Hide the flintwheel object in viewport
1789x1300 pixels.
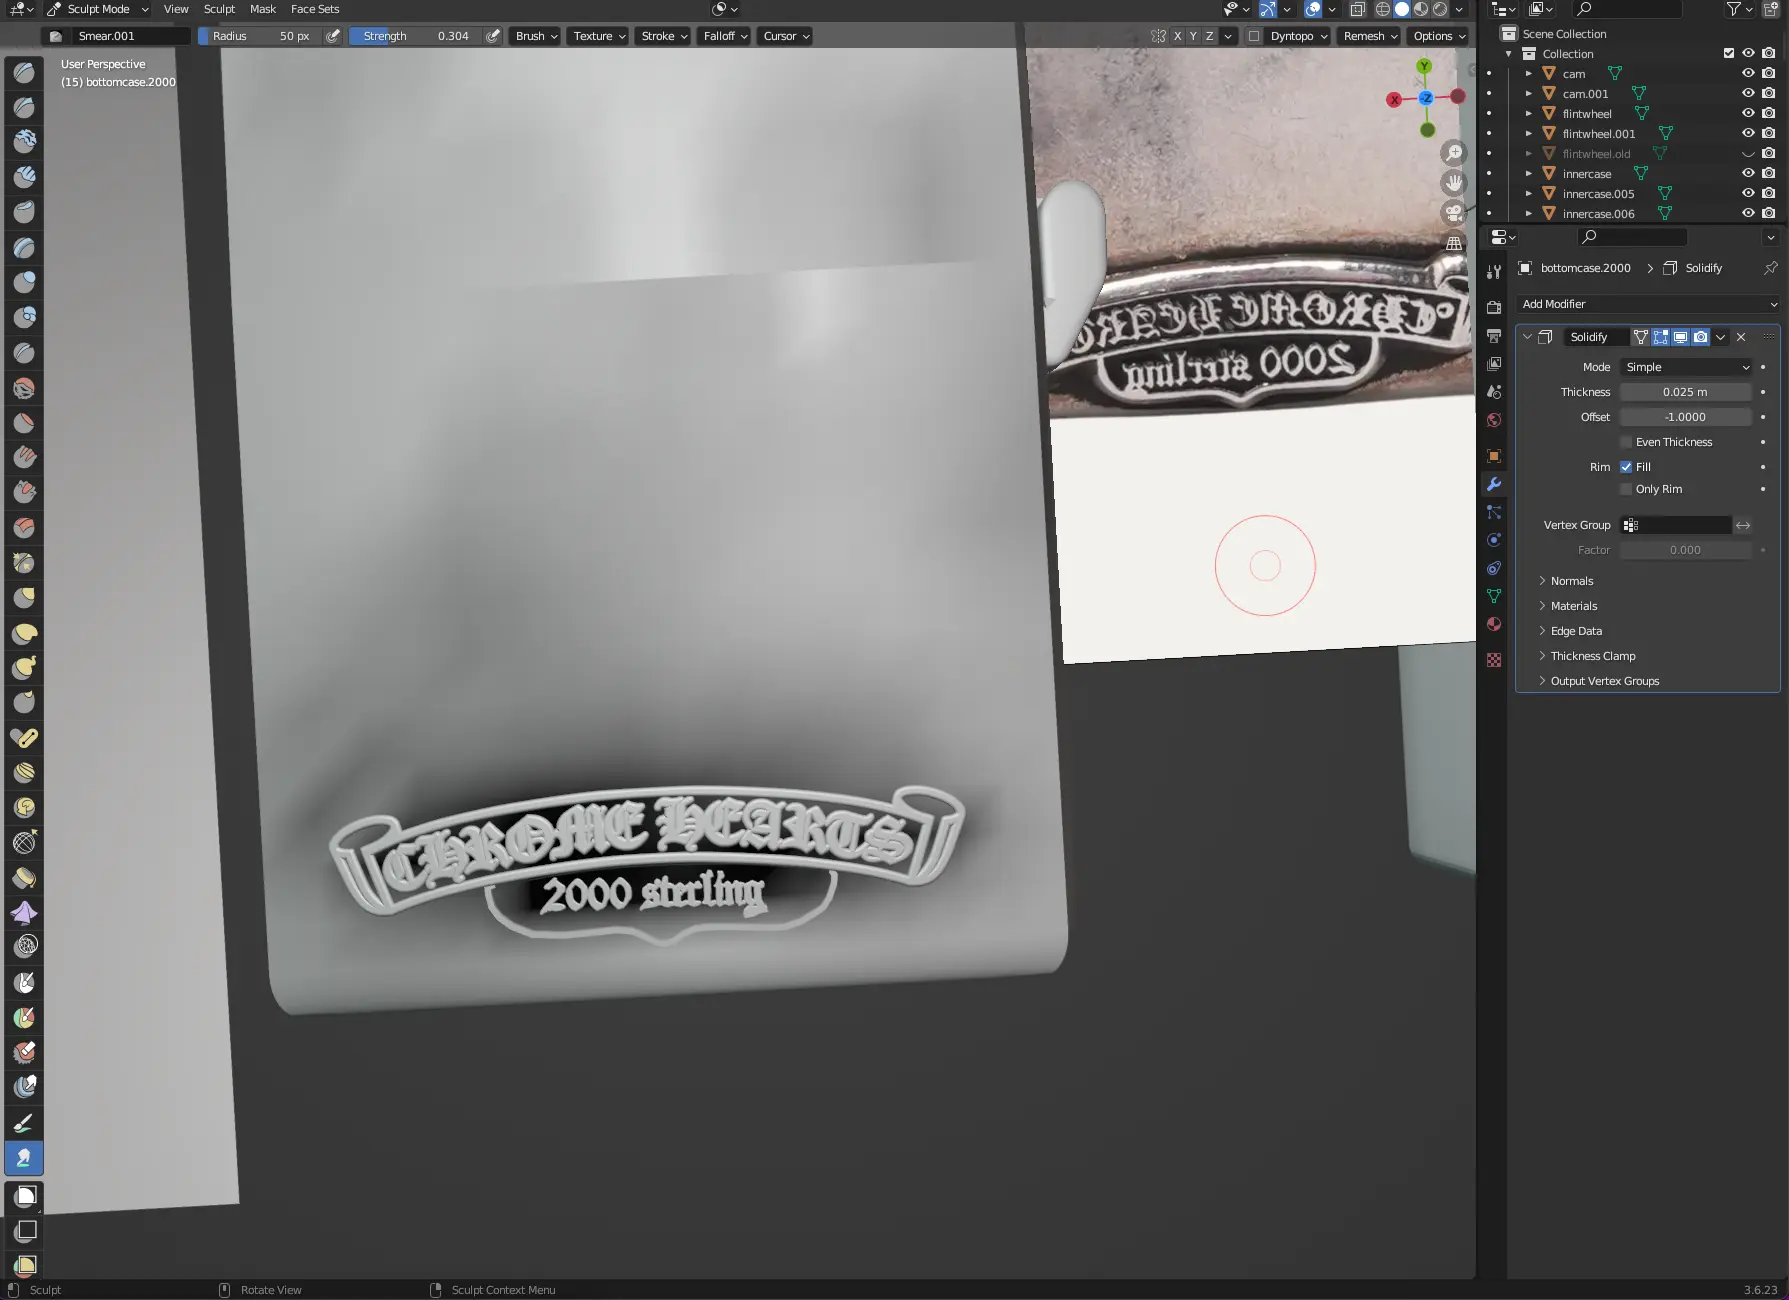coord(1748,113)
